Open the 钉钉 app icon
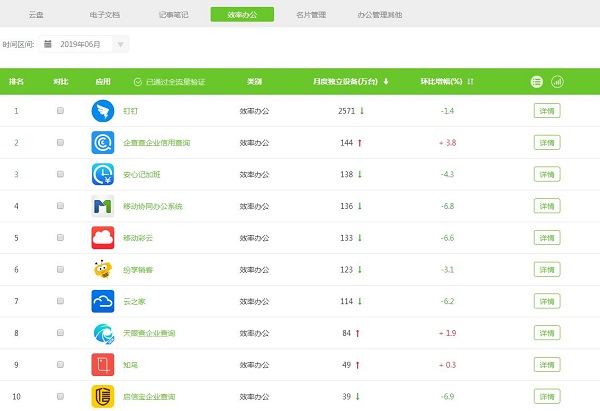Image resolution: width=600 pixels, height=411 pixels. pyautogui.click(x=103, y=111)
